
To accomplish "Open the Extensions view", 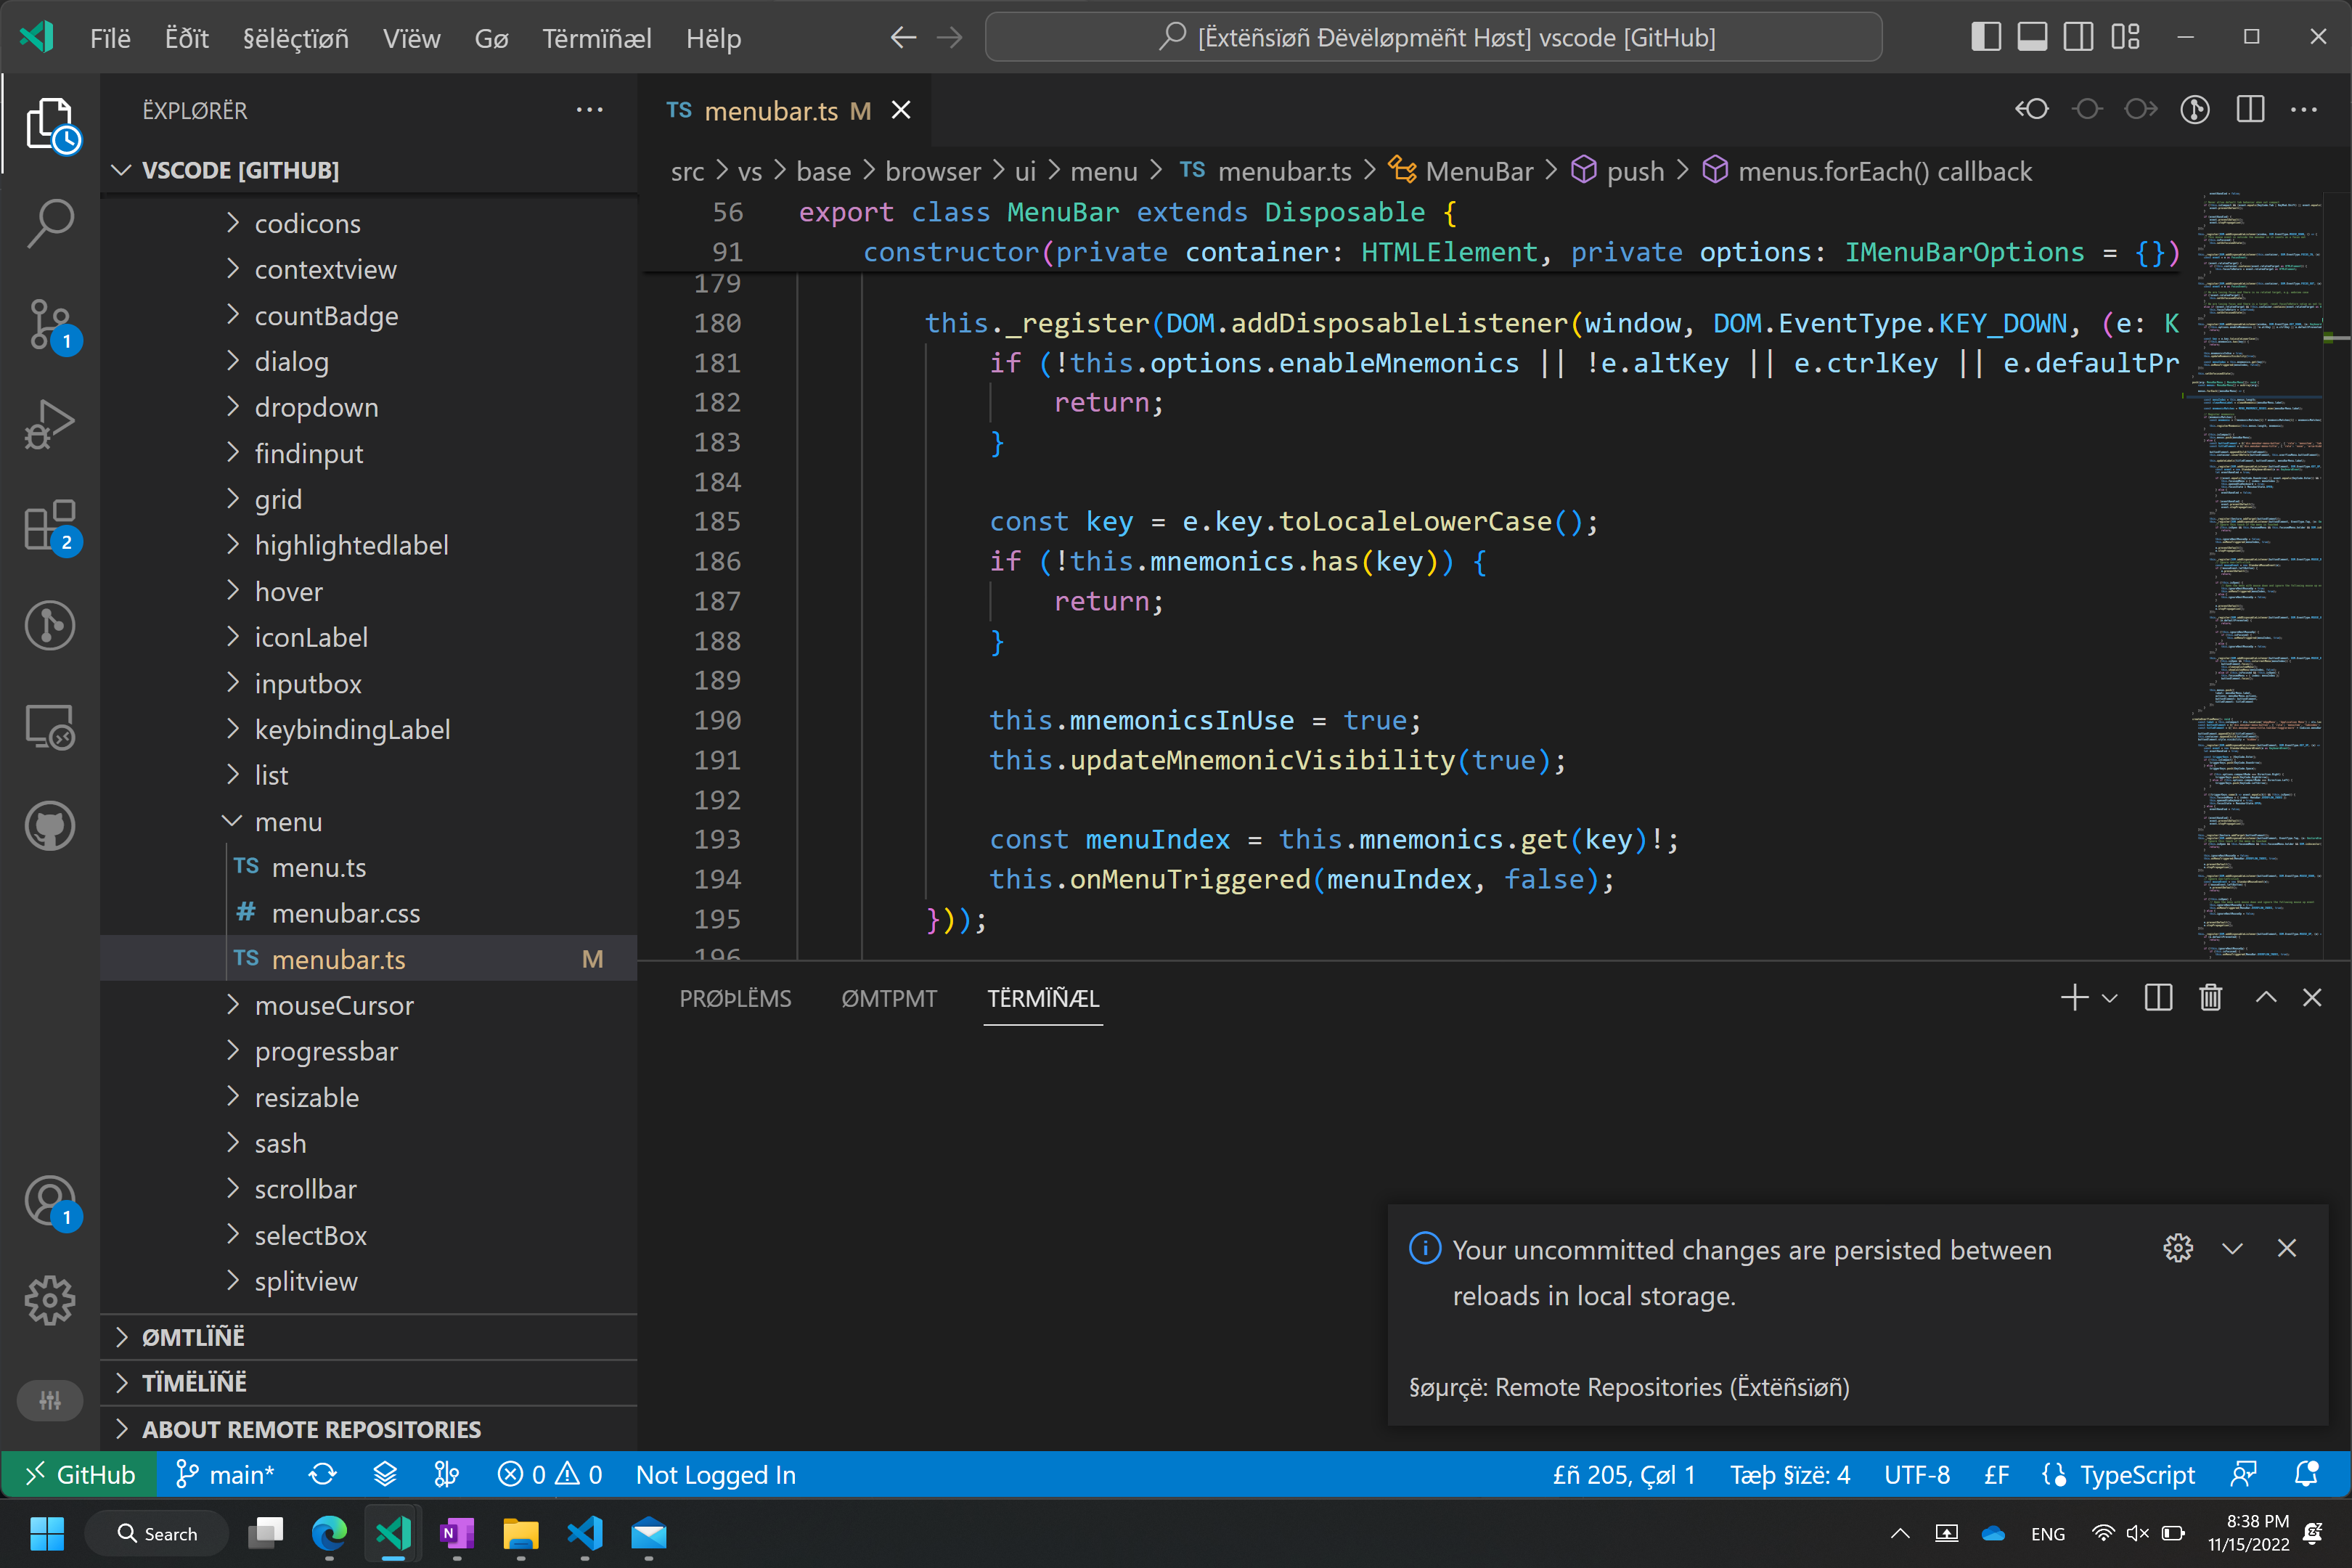I will [x=50, y=525].
